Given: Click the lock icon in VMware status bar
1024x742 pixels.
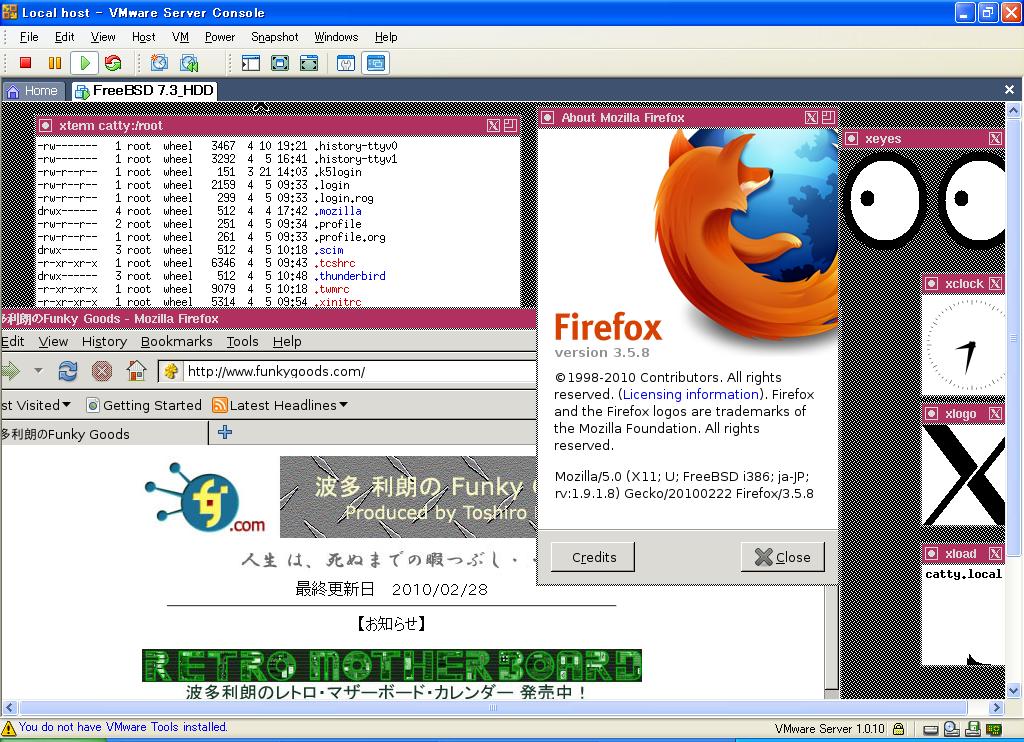Looking at the screenshot, I should [899, 729].
